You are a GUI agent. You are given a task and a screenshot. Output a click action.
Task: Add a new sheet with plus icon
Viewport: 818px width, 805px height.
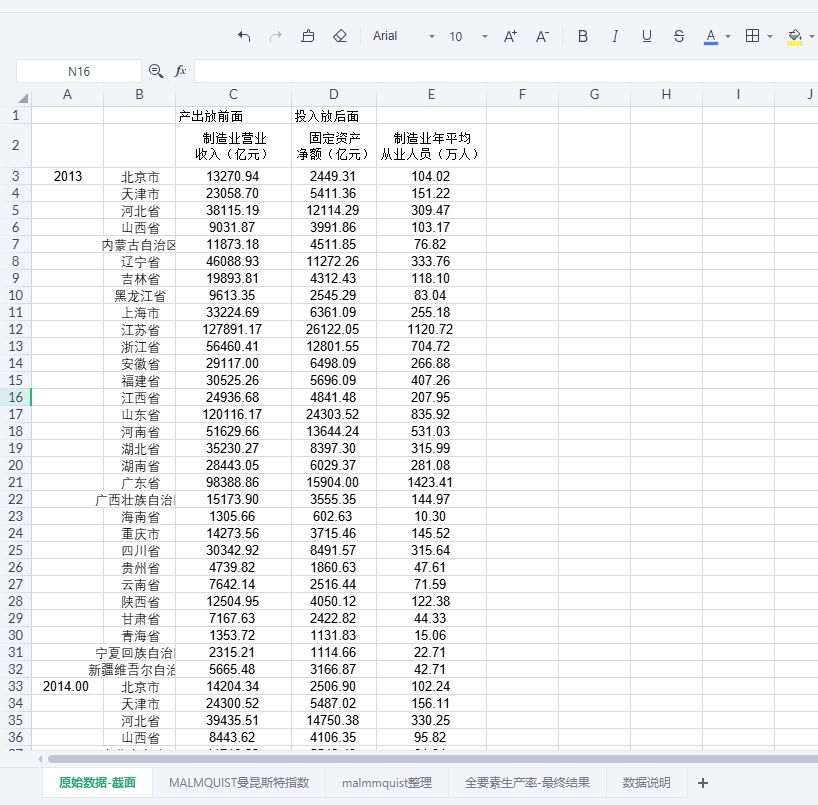click(703, 783)
